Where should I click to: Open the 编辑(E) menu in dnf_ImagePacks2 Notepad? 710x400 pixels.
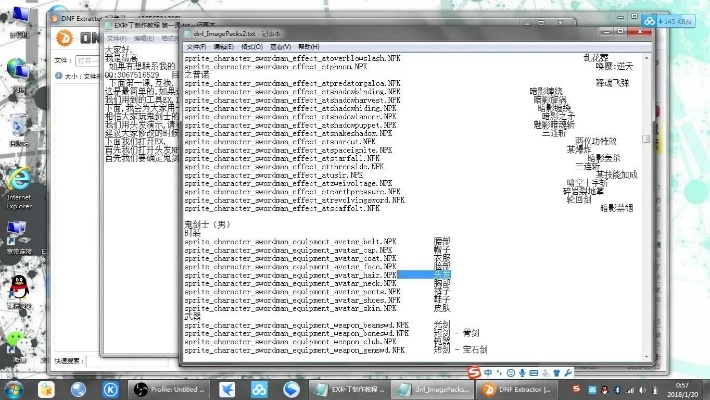(x=223, y=46)
